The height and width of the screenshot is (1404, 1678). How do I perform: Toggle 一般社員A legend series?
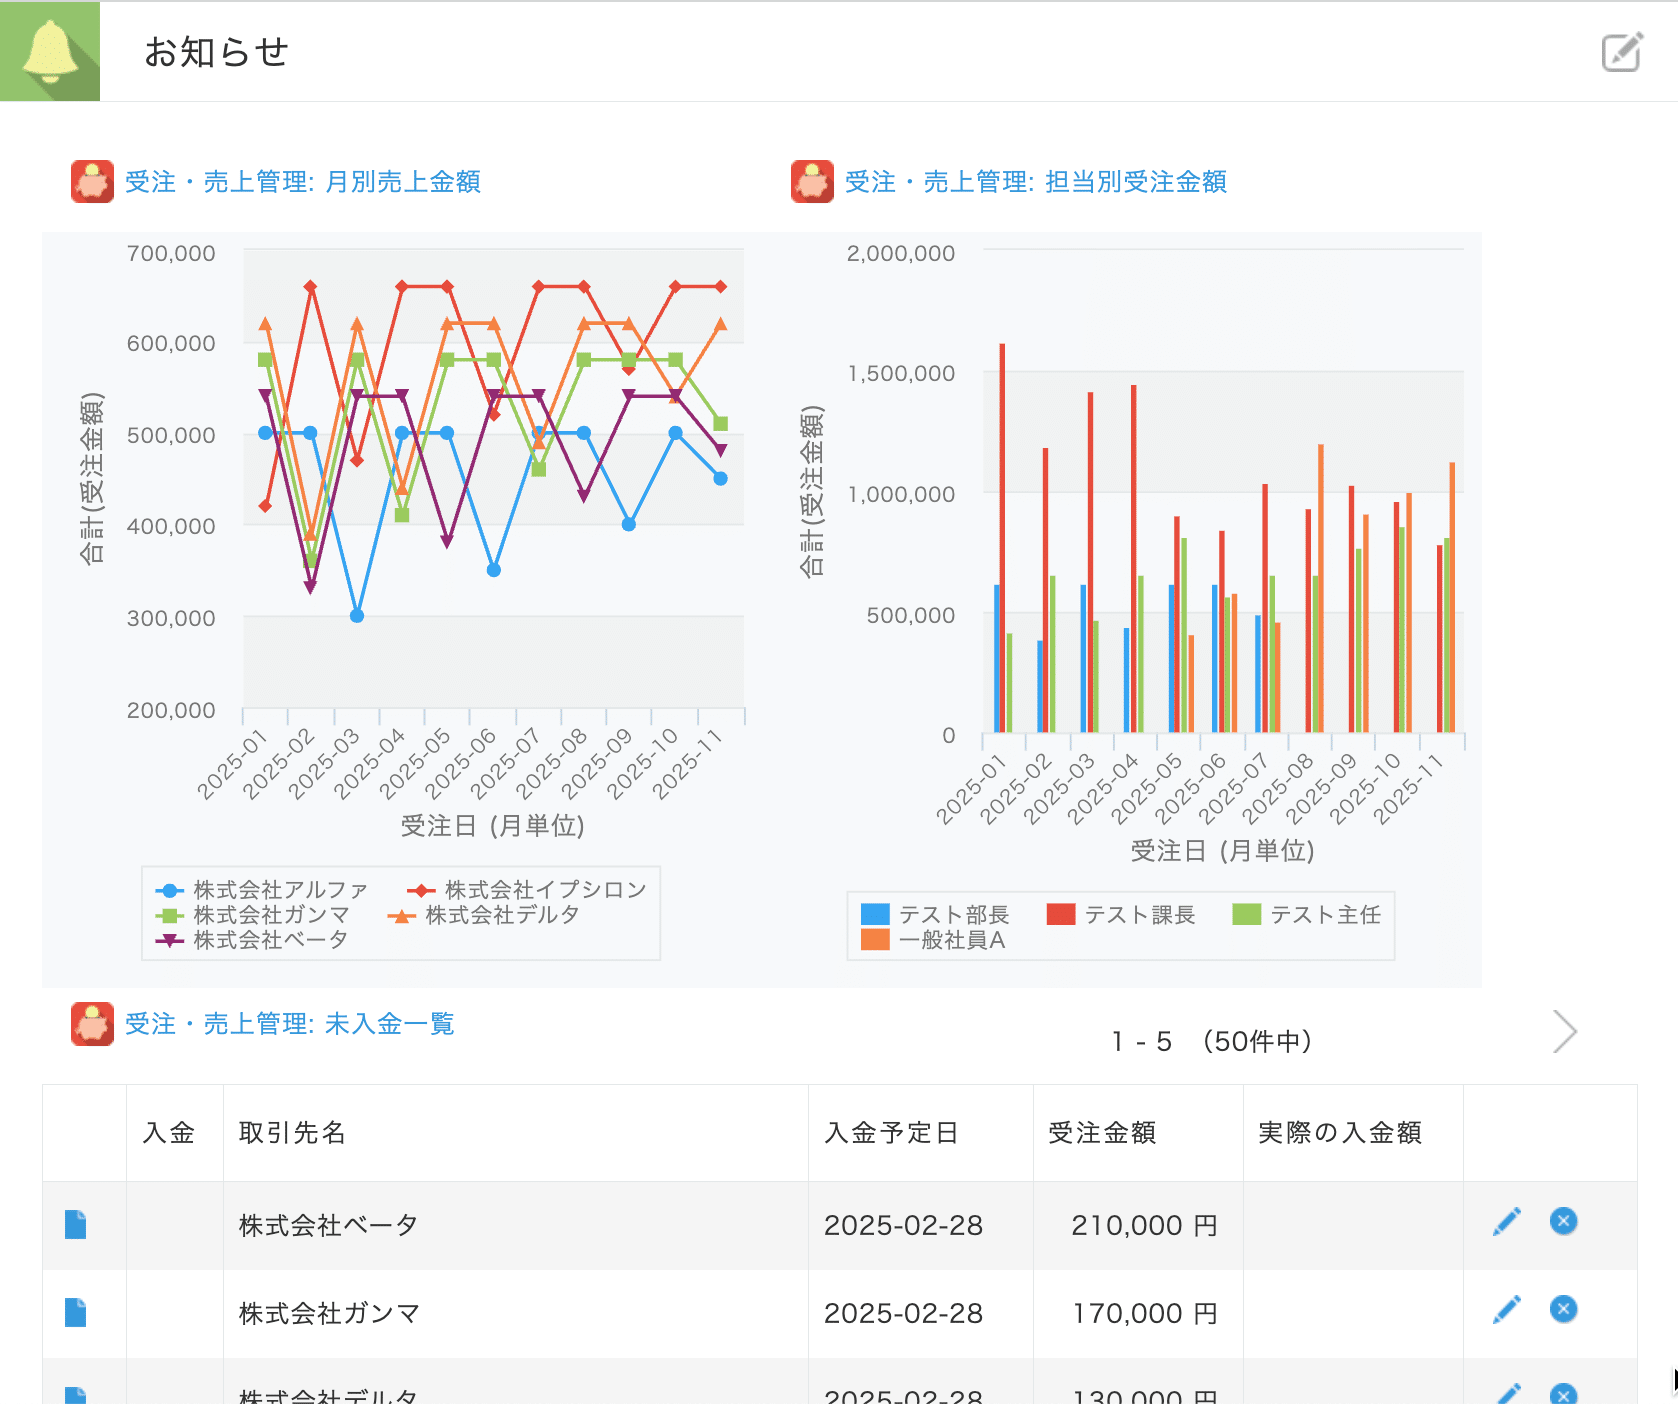(x=933, y=940)
